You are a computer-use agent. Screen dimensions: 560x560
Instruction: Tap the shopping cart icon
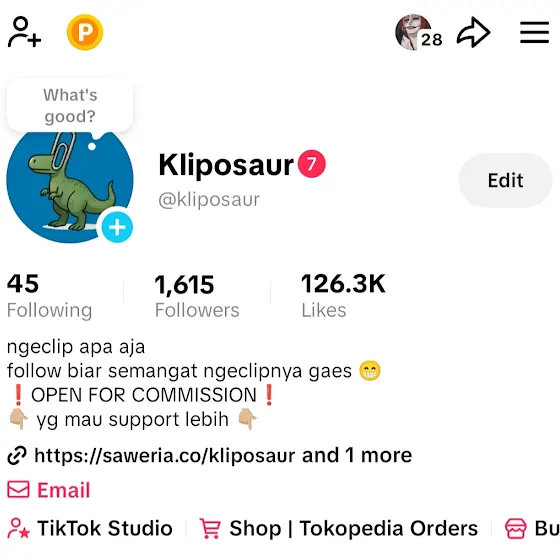[210, 528]
